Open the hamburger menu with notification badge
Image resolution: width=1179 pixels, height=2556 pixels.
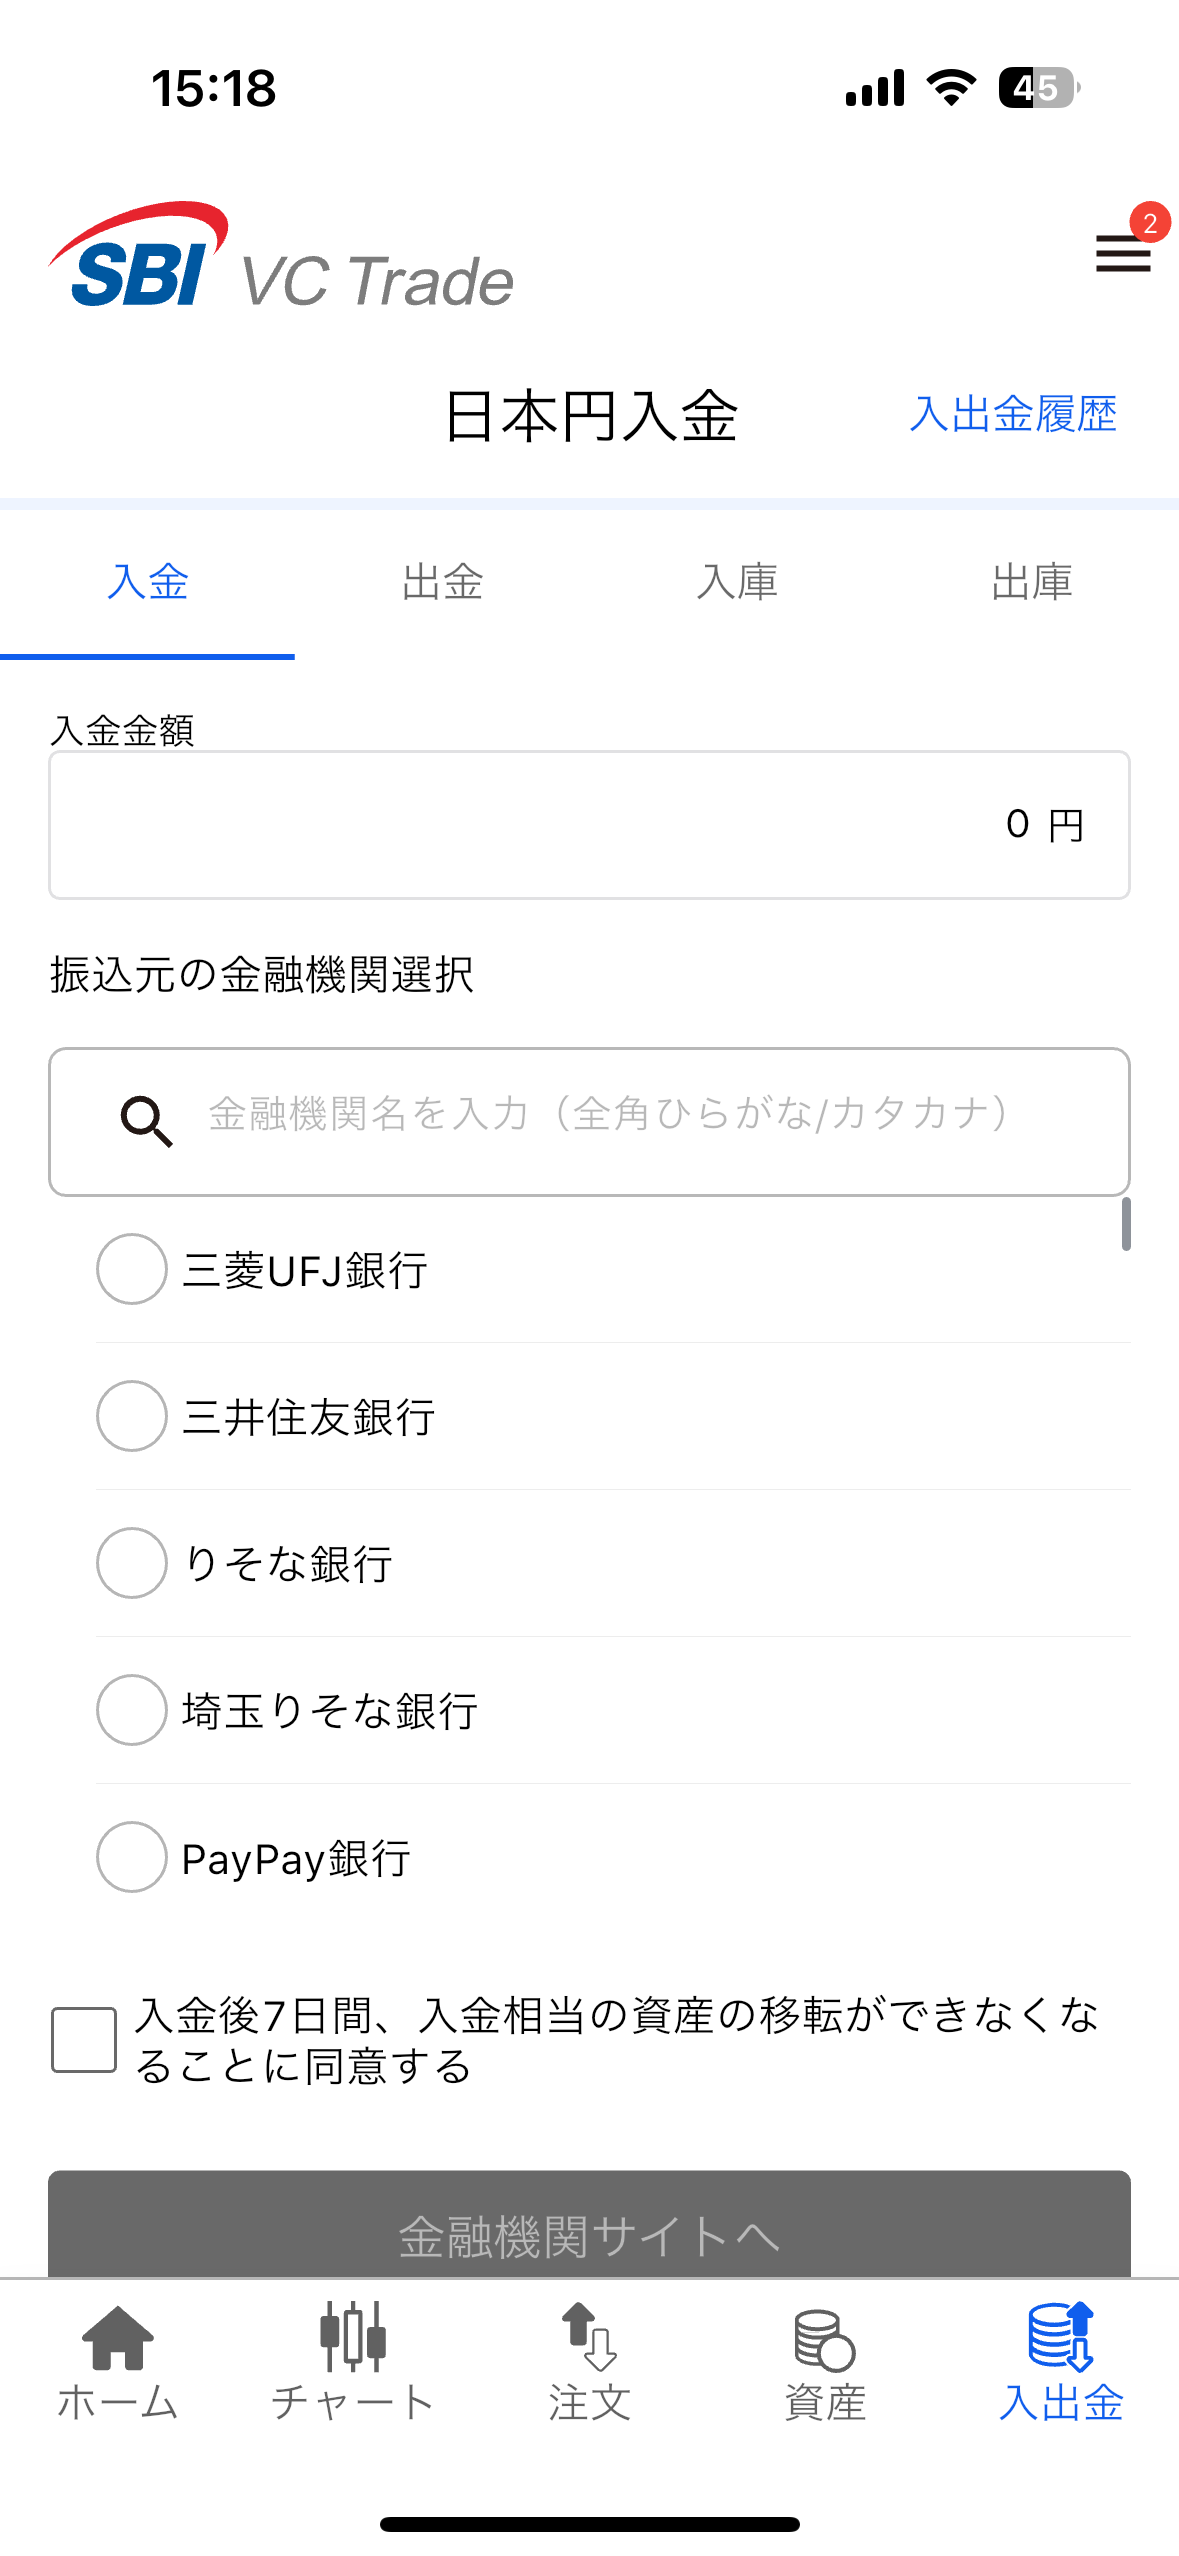(x=1124, y=252)
